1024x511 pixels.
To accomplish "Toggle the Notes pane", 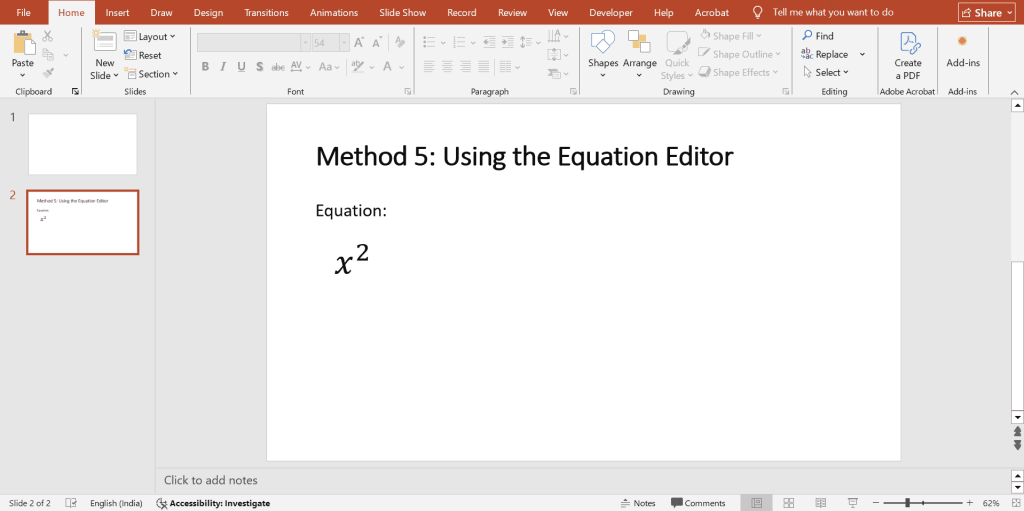I will (637, 503).
